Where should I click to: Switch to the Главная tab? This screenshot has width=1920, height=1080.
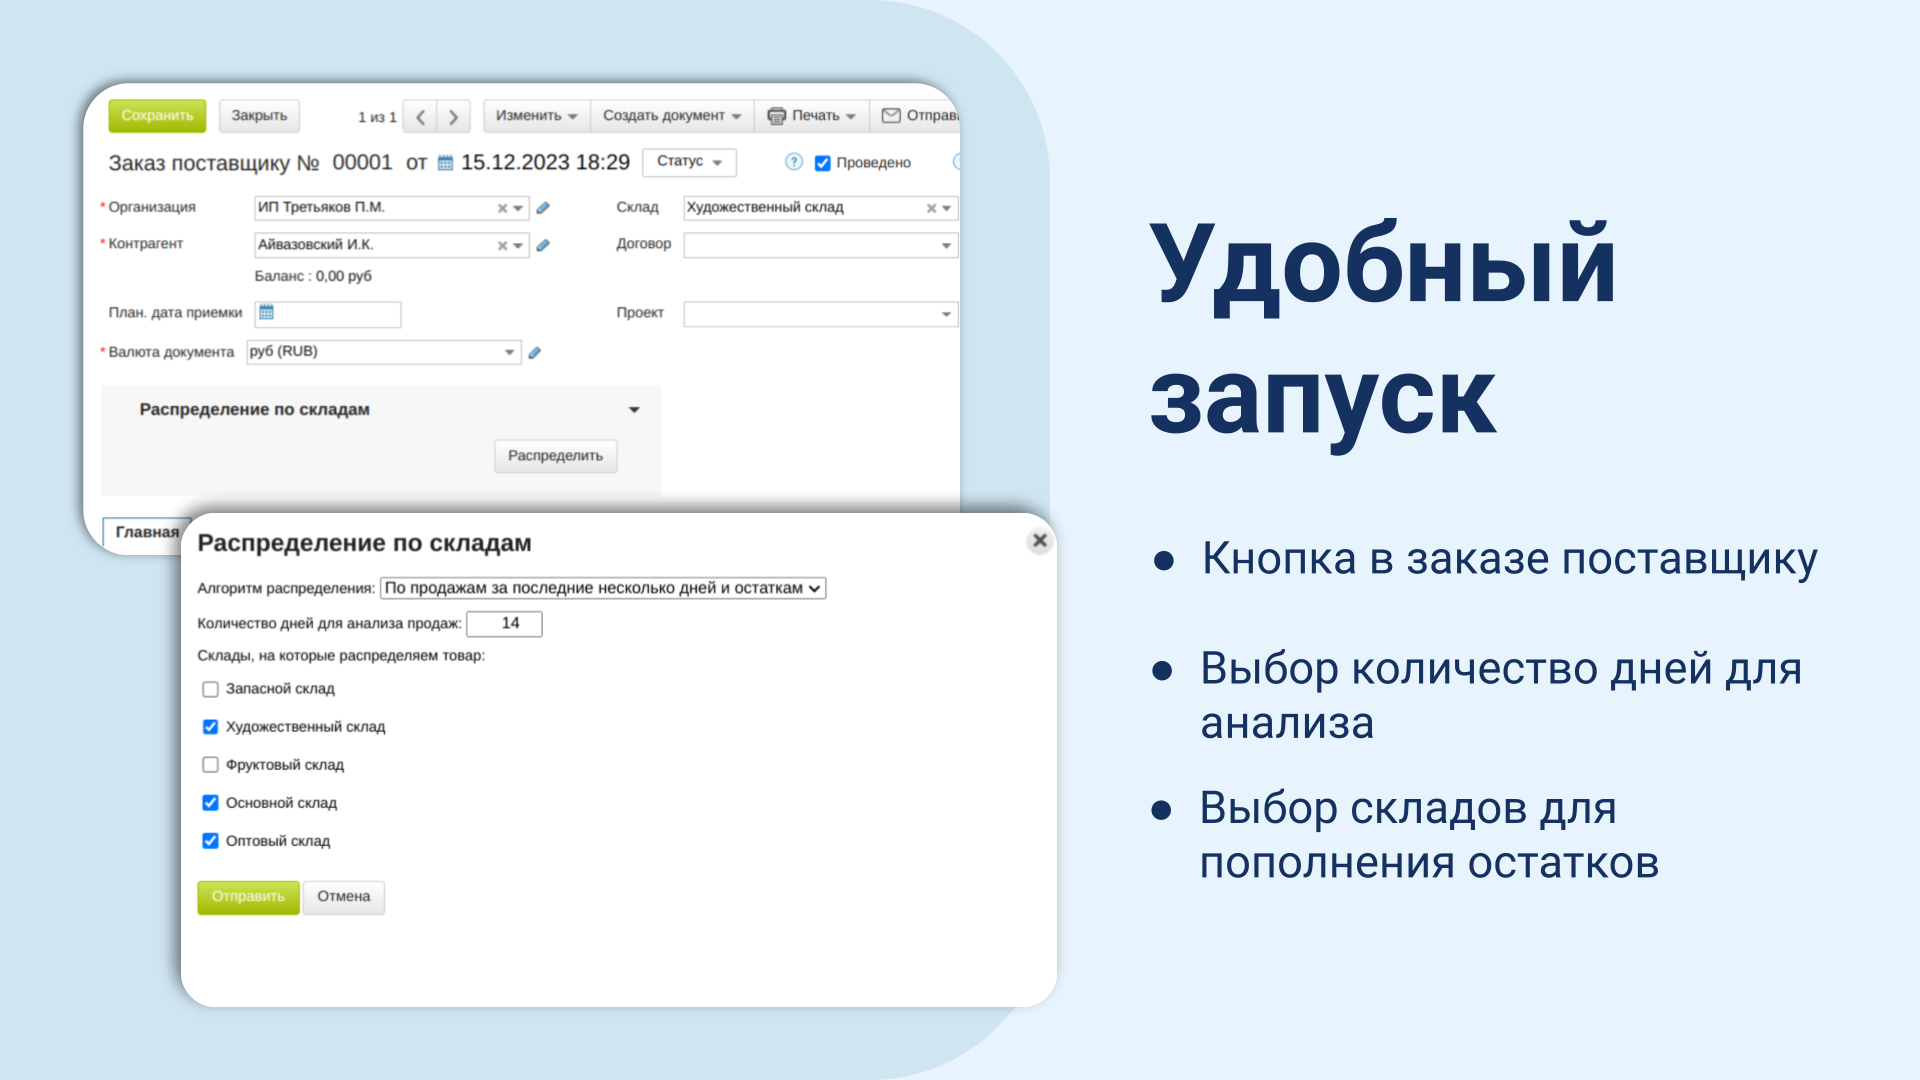click(x=147, y=532)
